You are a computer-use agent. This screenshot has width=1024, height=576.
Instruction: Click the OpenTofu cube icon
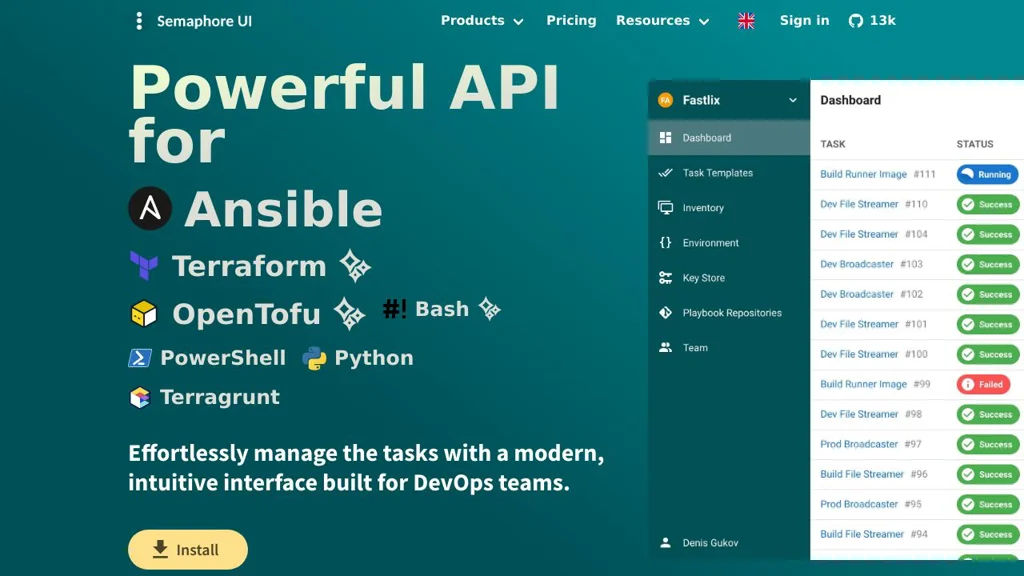point(144,313)
